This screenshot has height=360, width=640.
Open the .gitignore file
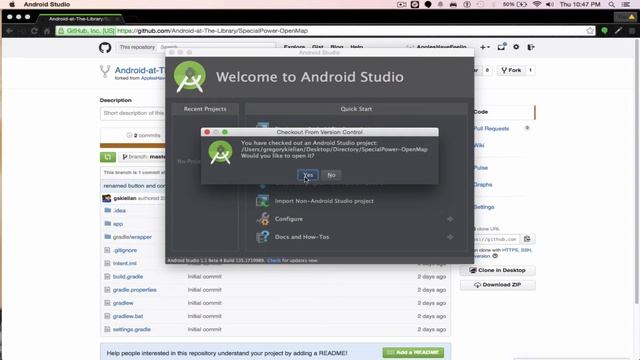pos(125,250)
